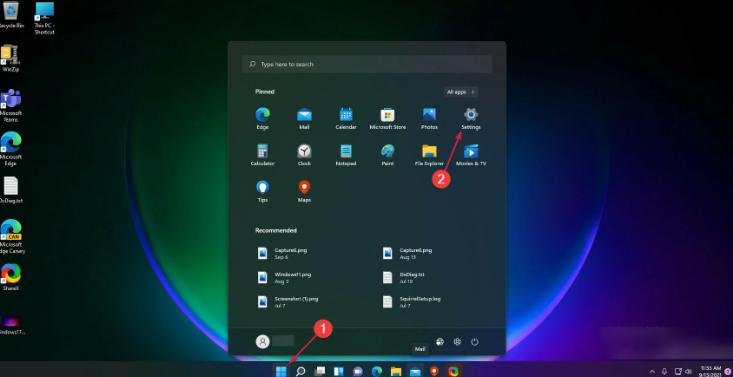The image size is (733, 377).
Task: Open the clock and date flyout
Action: click(x=711, y=371)
